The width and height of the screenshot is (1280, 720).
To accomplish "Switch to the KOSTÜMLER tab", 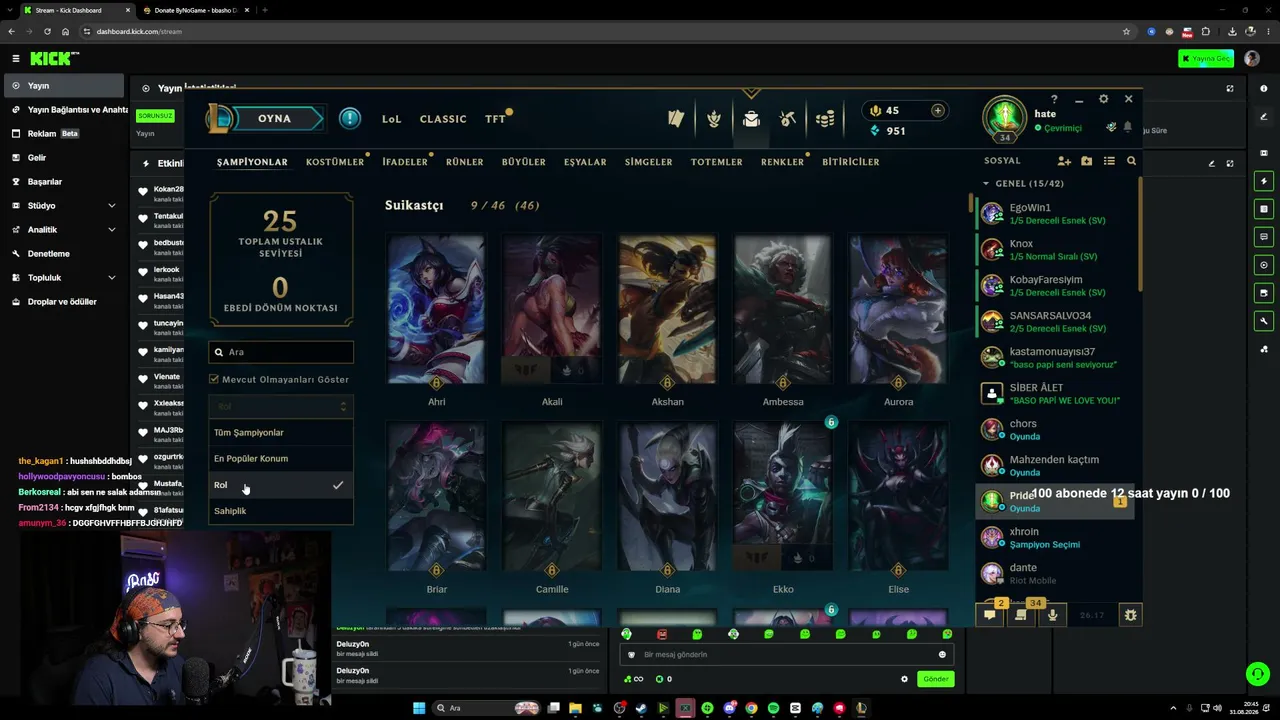I will (335, 162).
